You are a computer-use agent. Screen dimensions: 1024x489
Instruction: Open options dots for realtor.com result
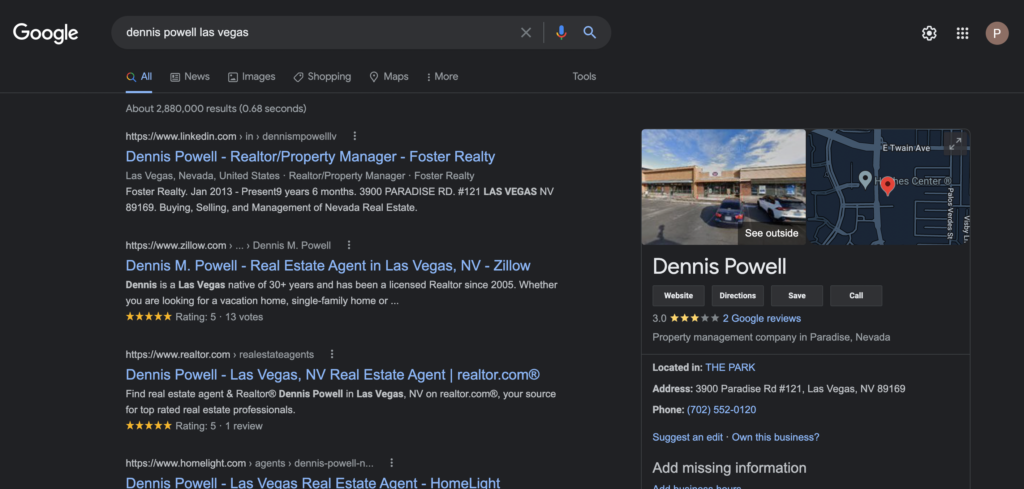pyautogui.click(x=332, y=355)
